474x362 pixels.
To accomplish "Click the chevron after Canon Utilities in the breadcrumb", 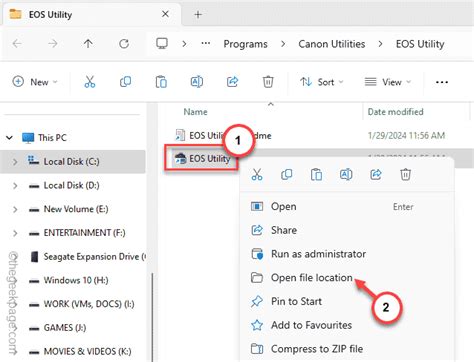I will click(380, 44).
